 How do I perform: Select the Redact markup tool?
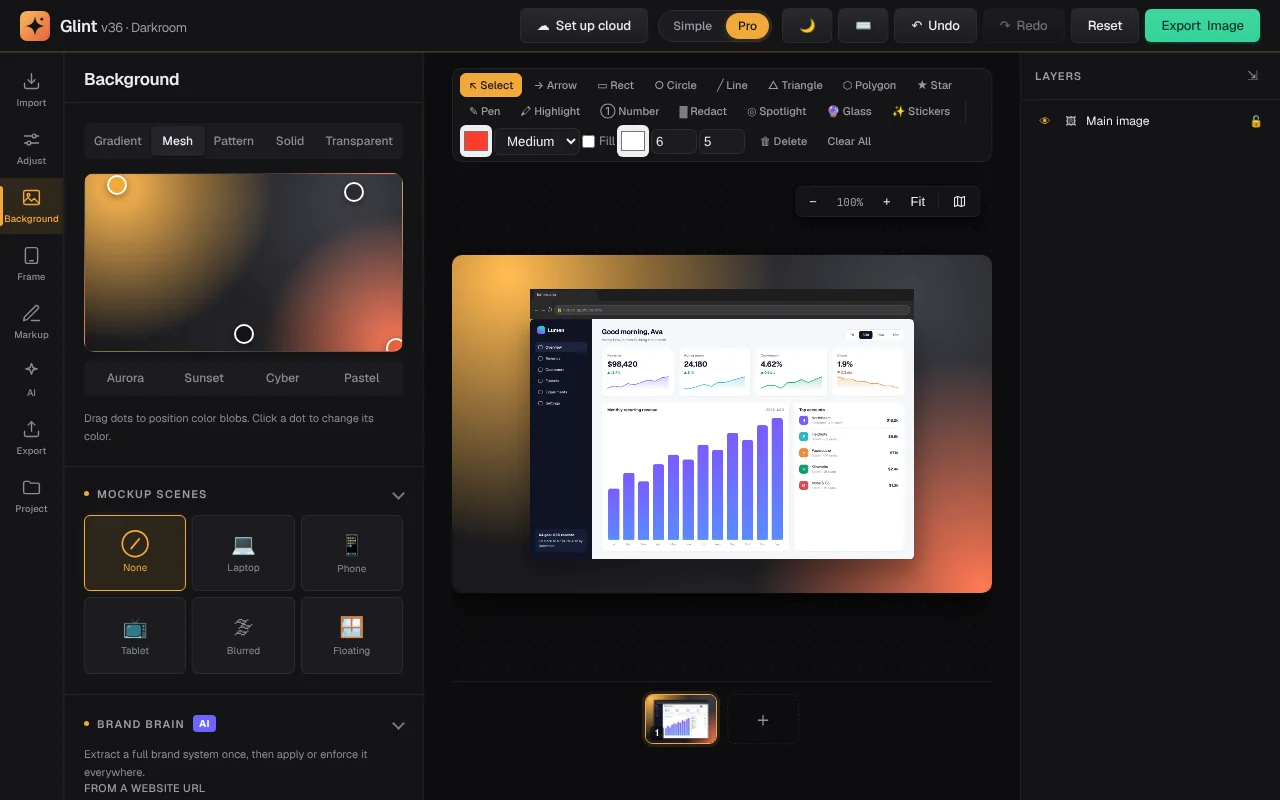click(x=703, y=111)
